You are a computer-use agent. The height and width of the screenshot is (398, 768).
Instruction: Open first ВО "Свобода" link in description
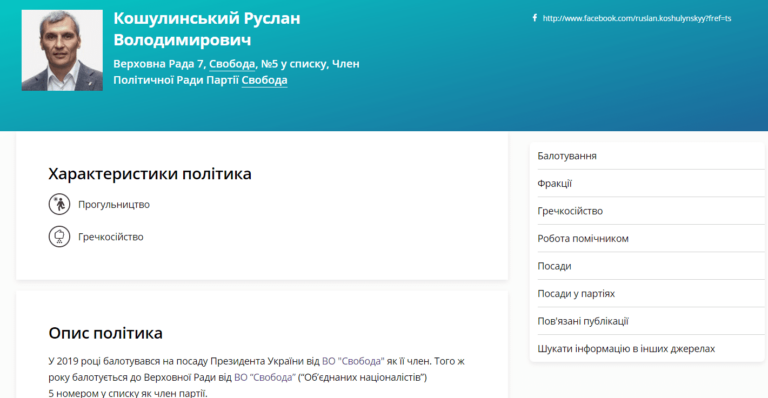coord(353,361)
